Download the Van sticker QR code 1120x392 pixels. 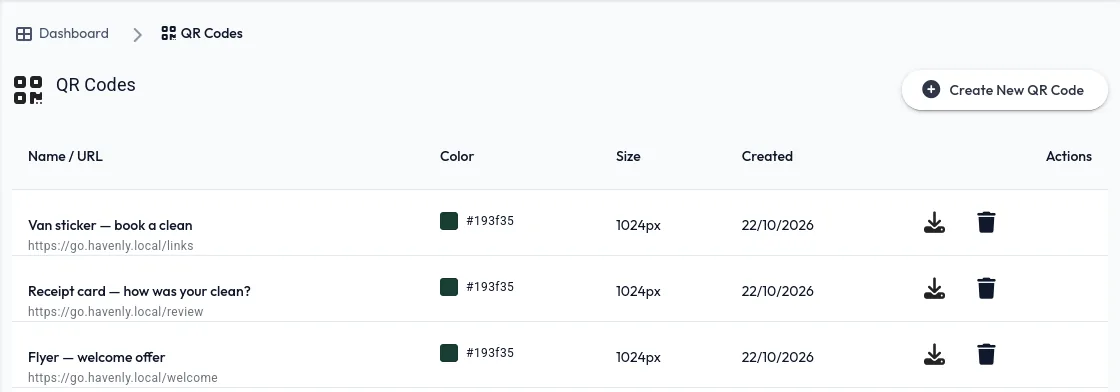coord(934,223)
